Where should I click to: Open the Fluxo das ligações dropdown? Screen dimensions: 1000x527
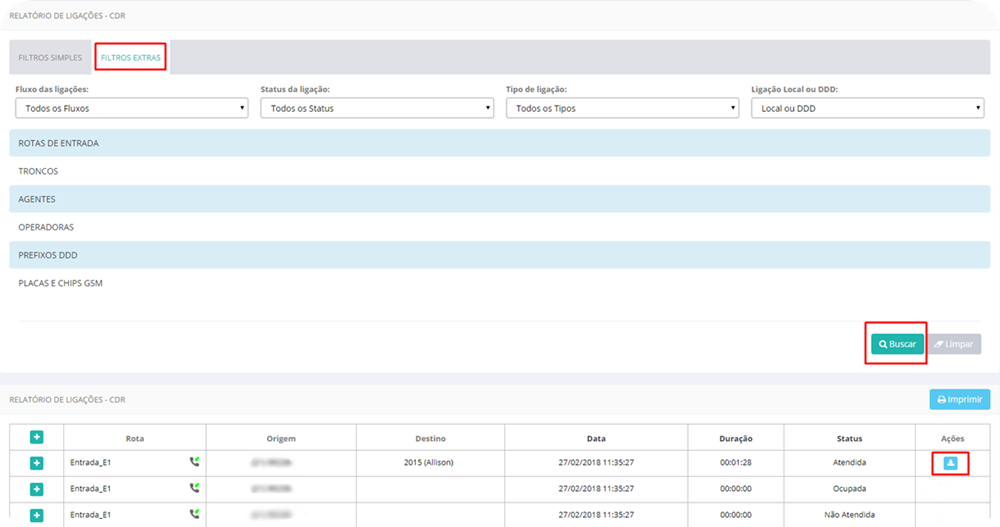(x=131, y=108)
